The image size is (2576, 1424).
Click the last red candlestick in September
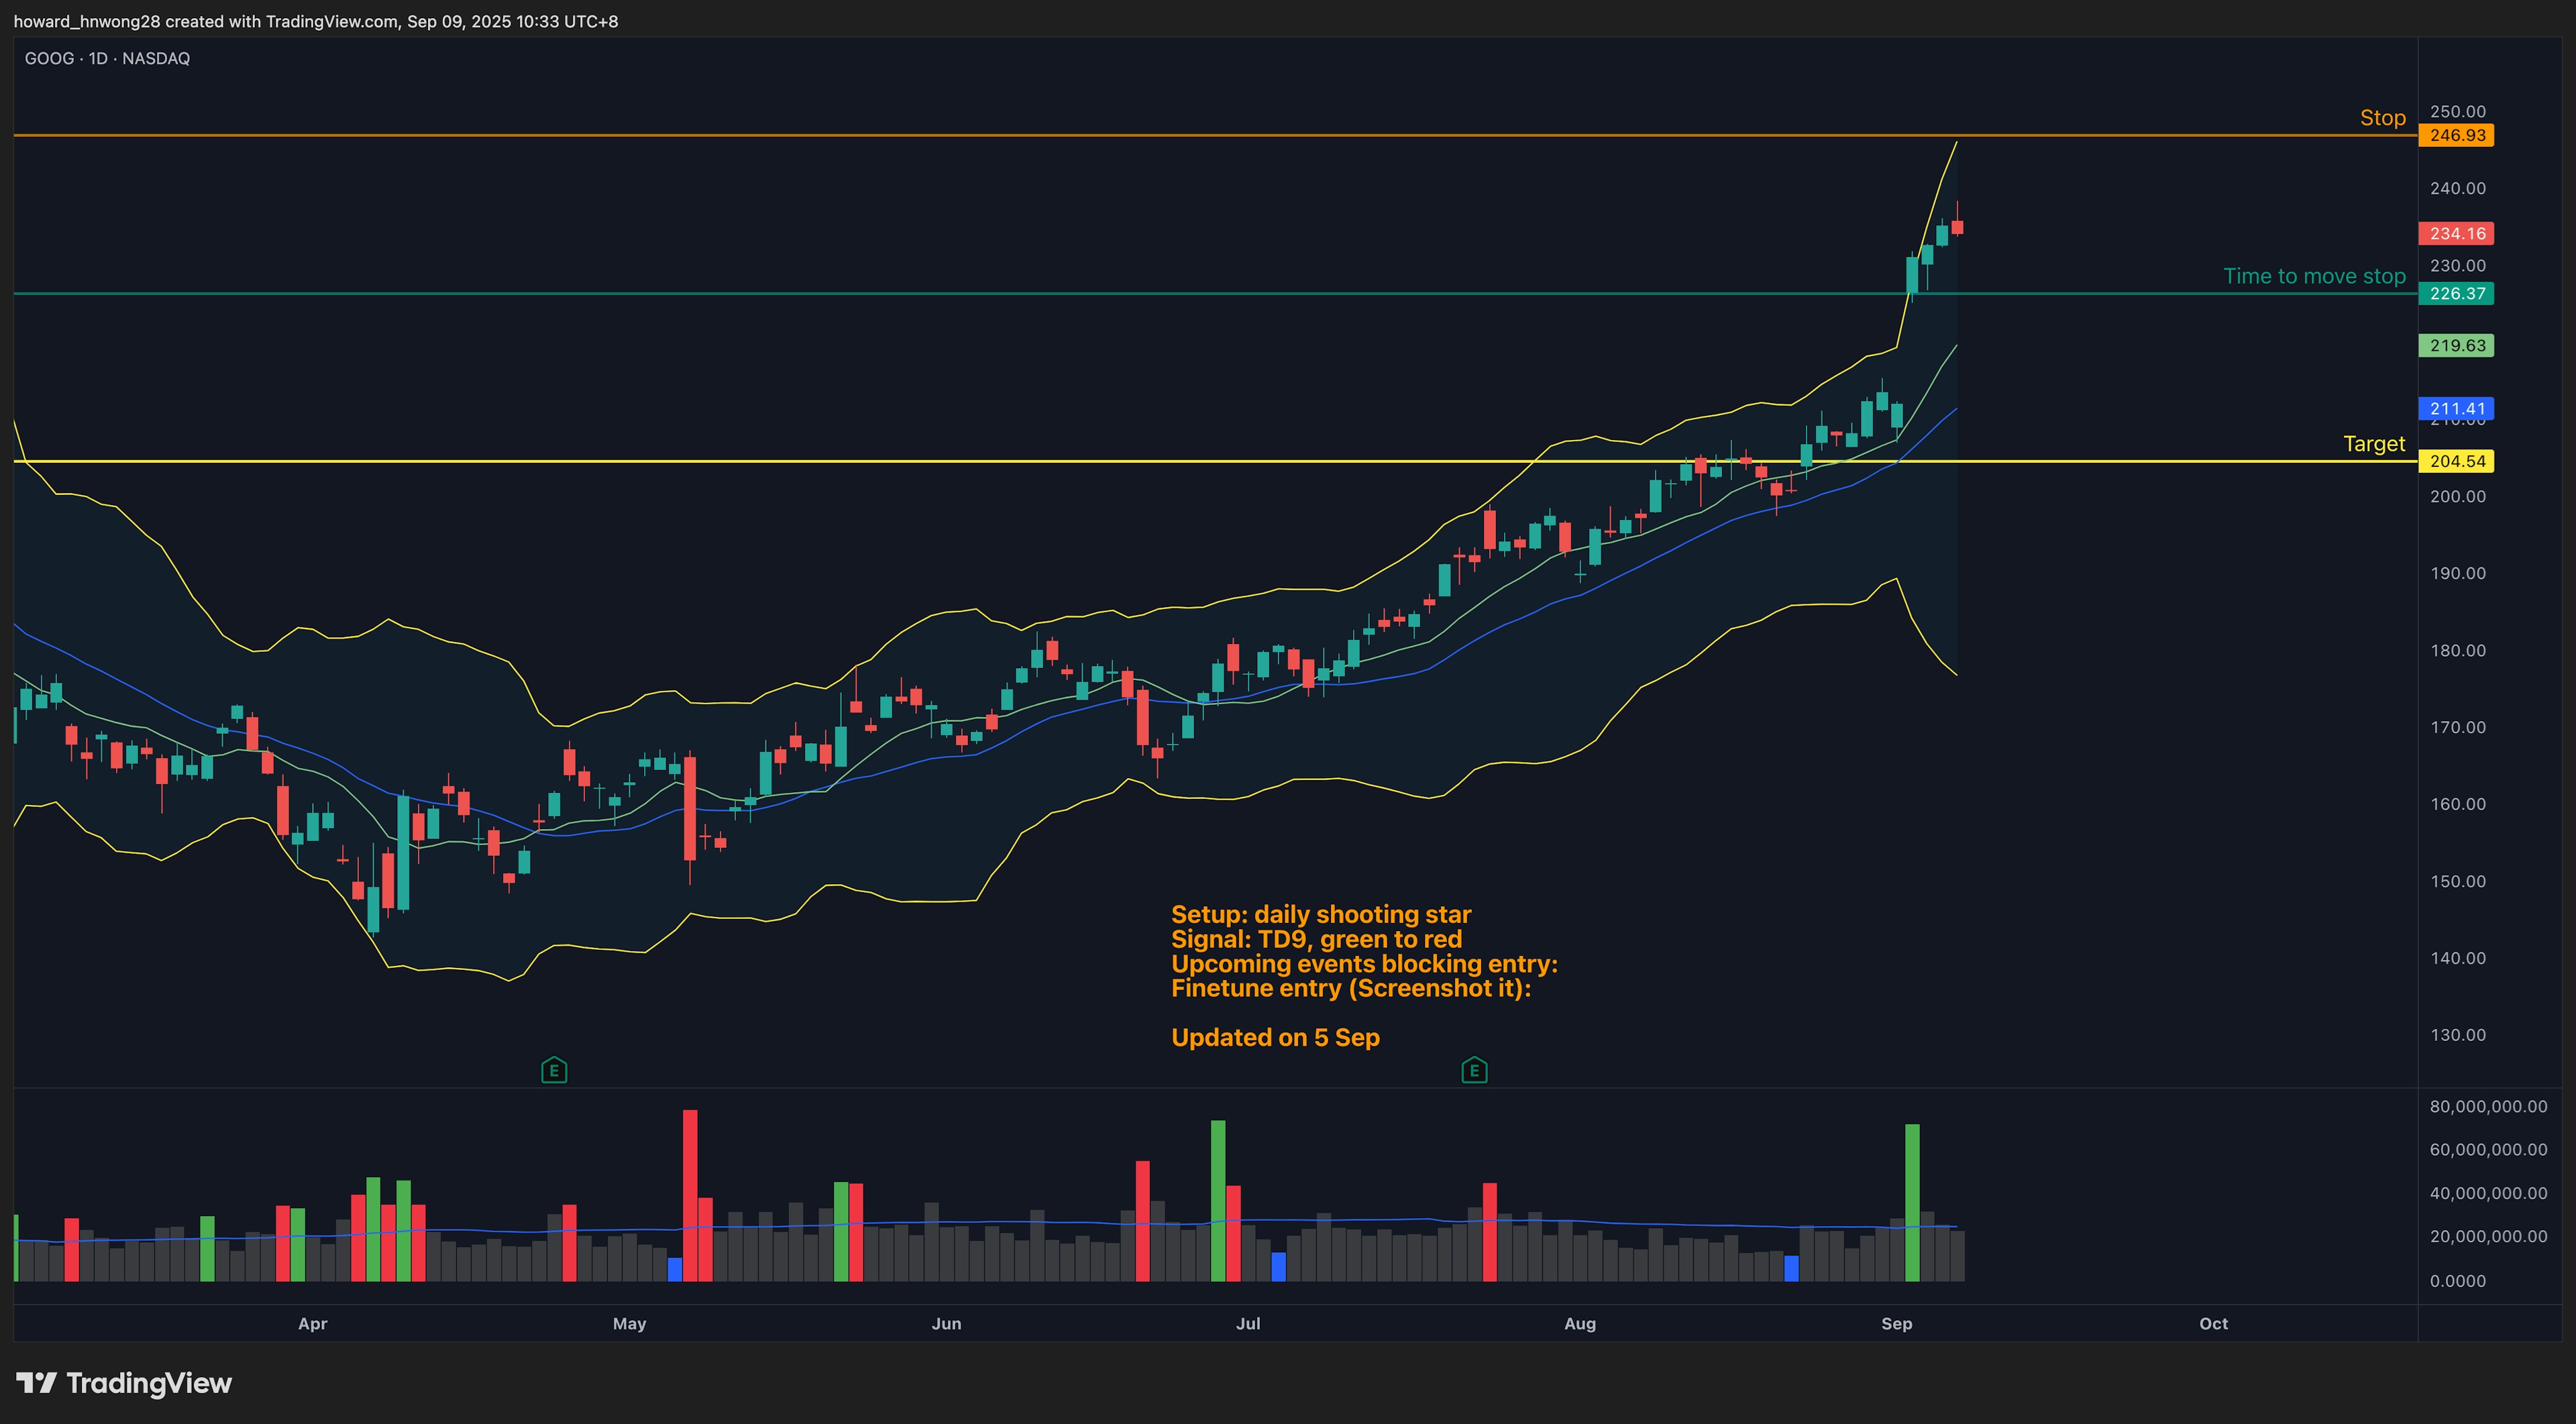[x=1957, y=226]
